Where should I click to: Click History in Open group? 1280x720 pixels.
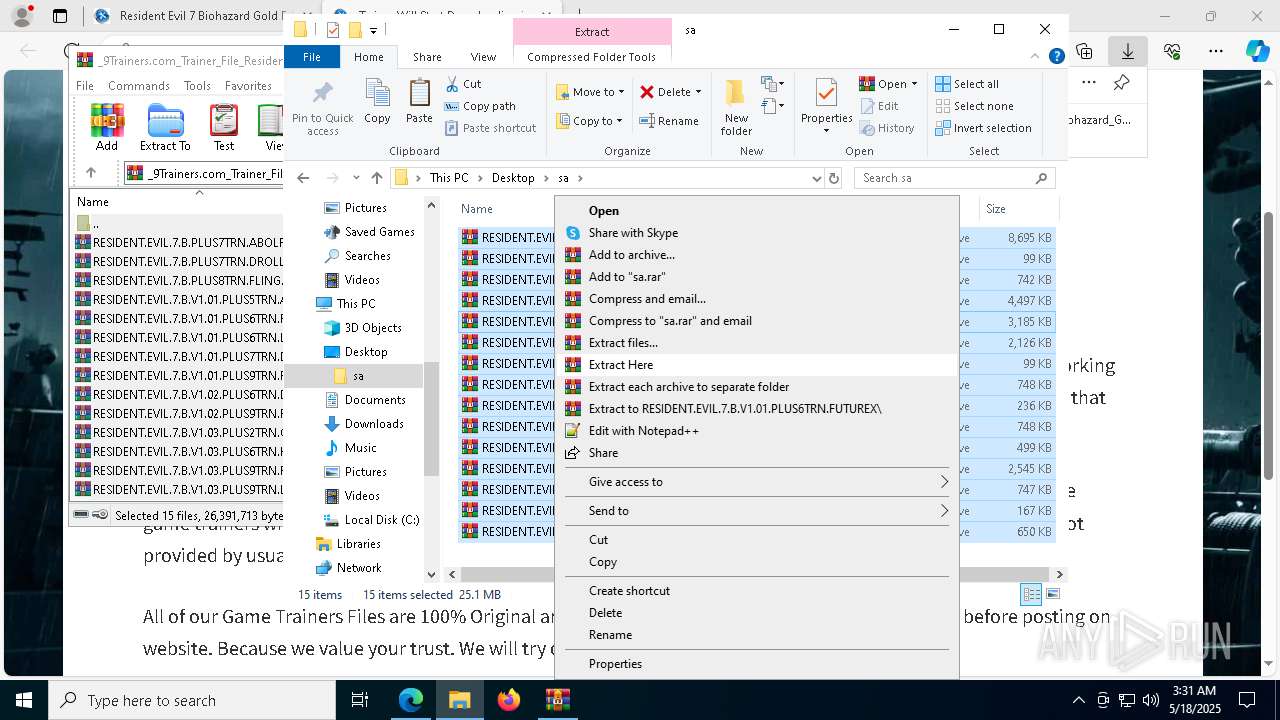(x=887, y=128)
